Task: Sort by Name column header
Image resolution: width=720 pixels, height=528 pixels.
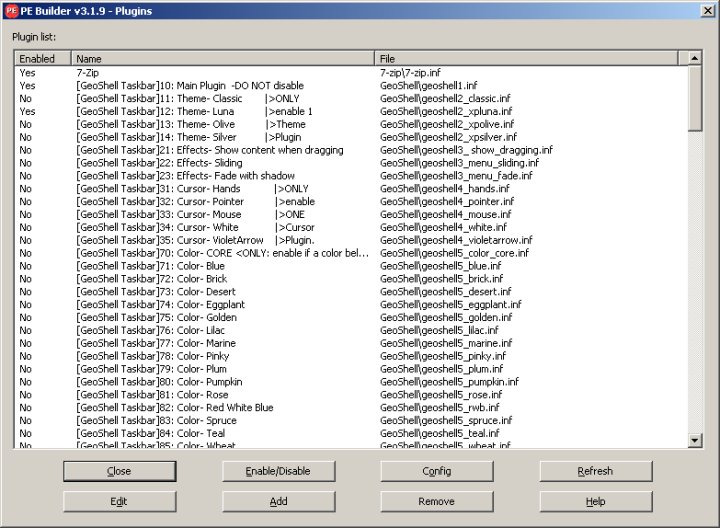Action: [x=223, y=59]
